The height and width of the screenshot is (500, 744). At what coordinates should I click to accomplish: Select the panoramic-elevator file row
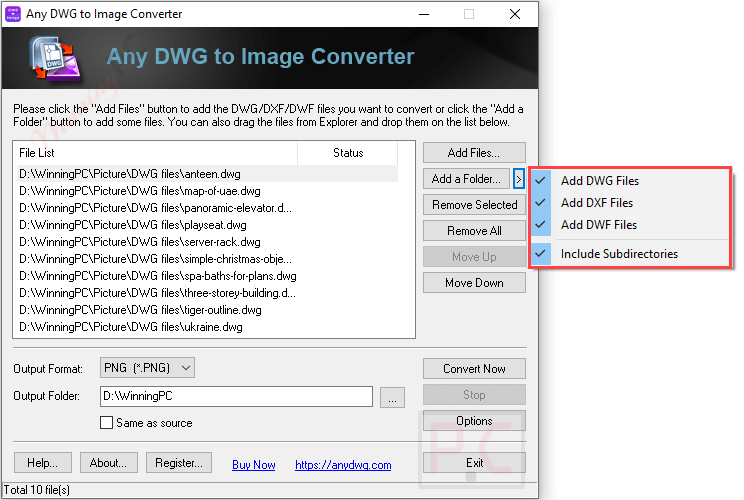tap(207, 208)
